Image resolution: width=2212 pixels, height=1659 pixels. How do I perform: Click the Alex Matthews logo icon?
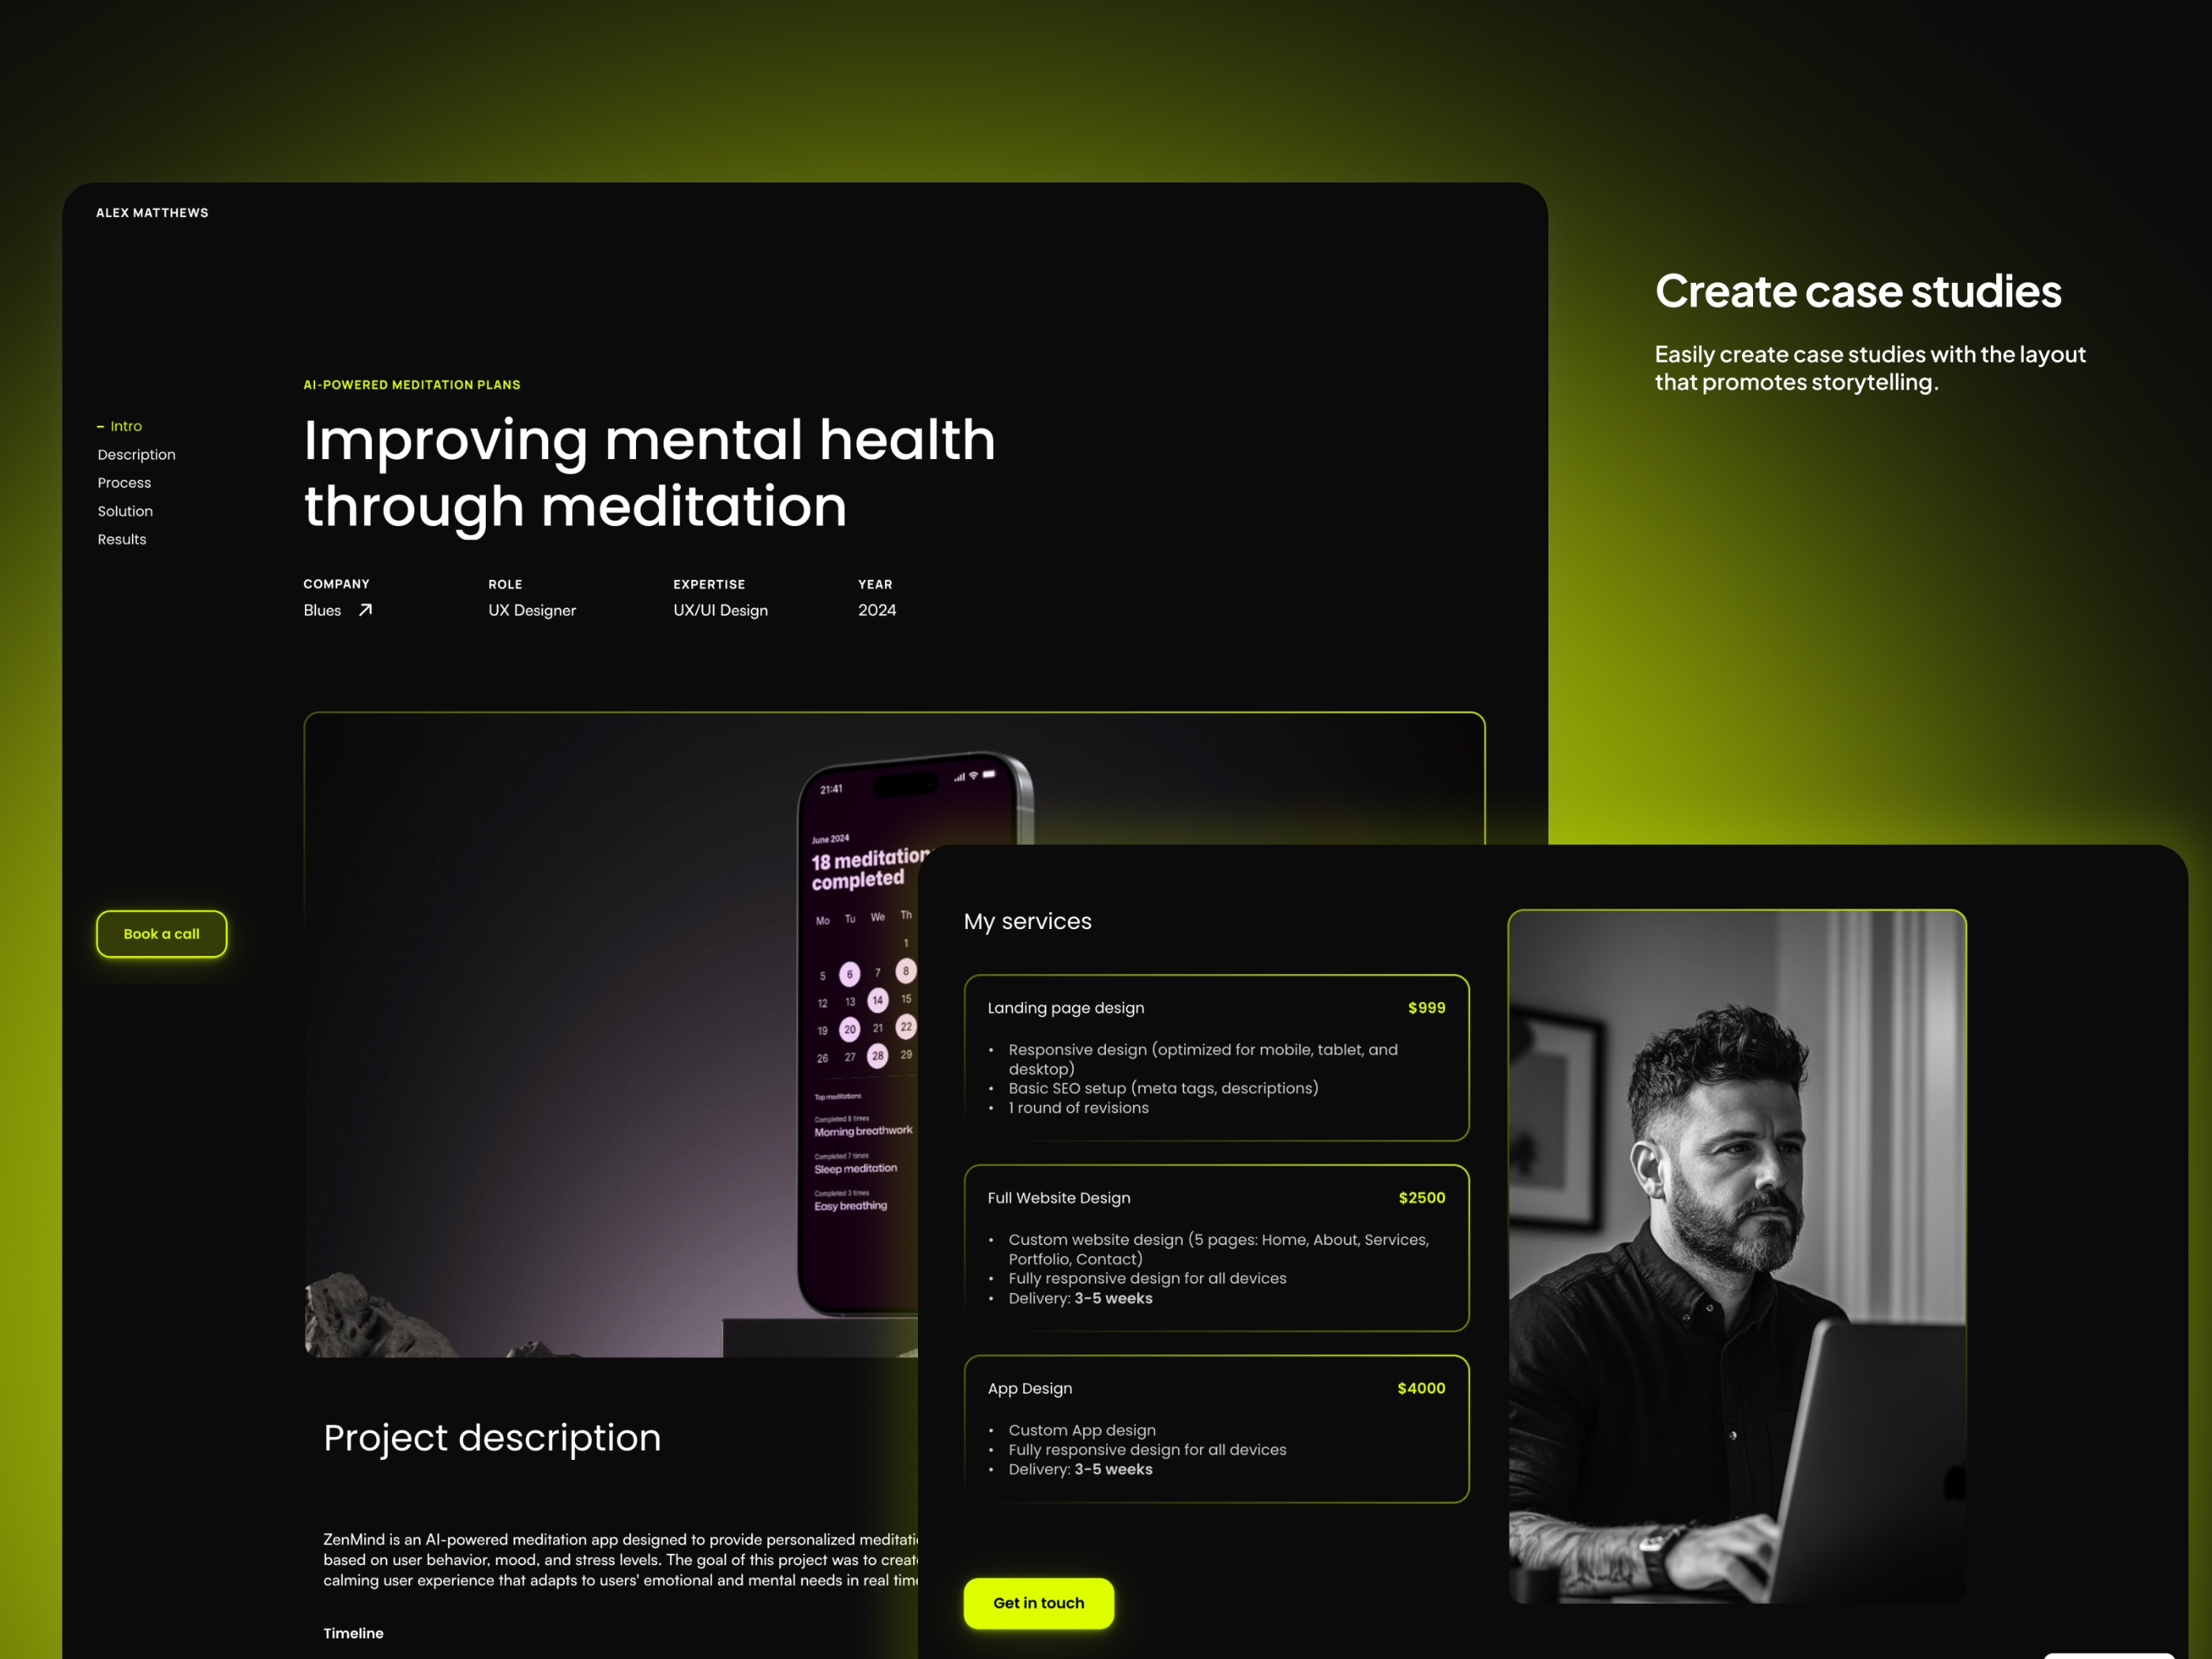152,213
